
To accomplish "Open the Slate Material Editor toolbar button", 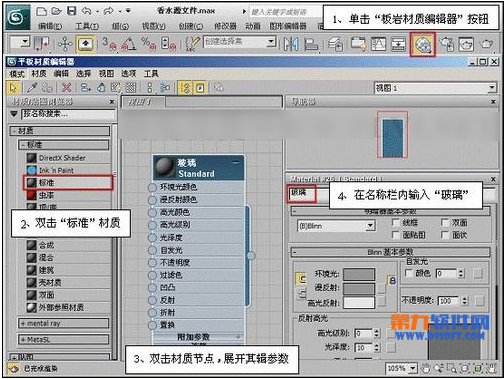I will pos(422,44).
